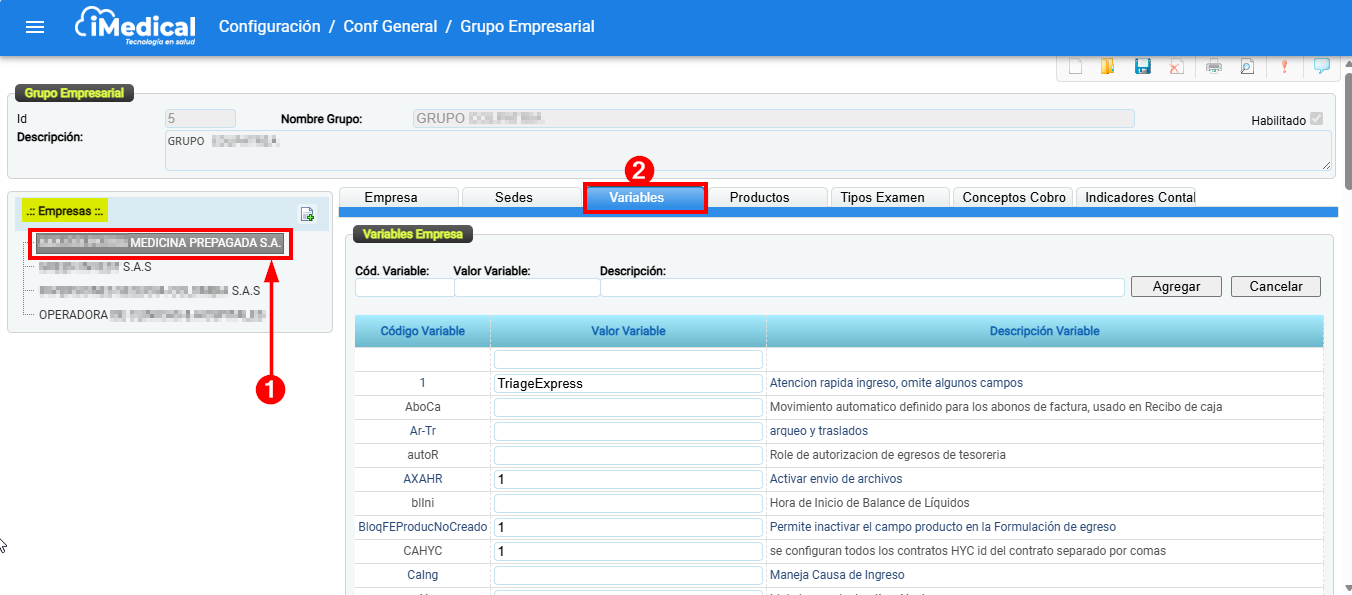Select MEDICINA PREPAGADA S.A. in company tree
Image resolution: width=1352 pixels, height=595 pixels.
click(x=161, y=243)
